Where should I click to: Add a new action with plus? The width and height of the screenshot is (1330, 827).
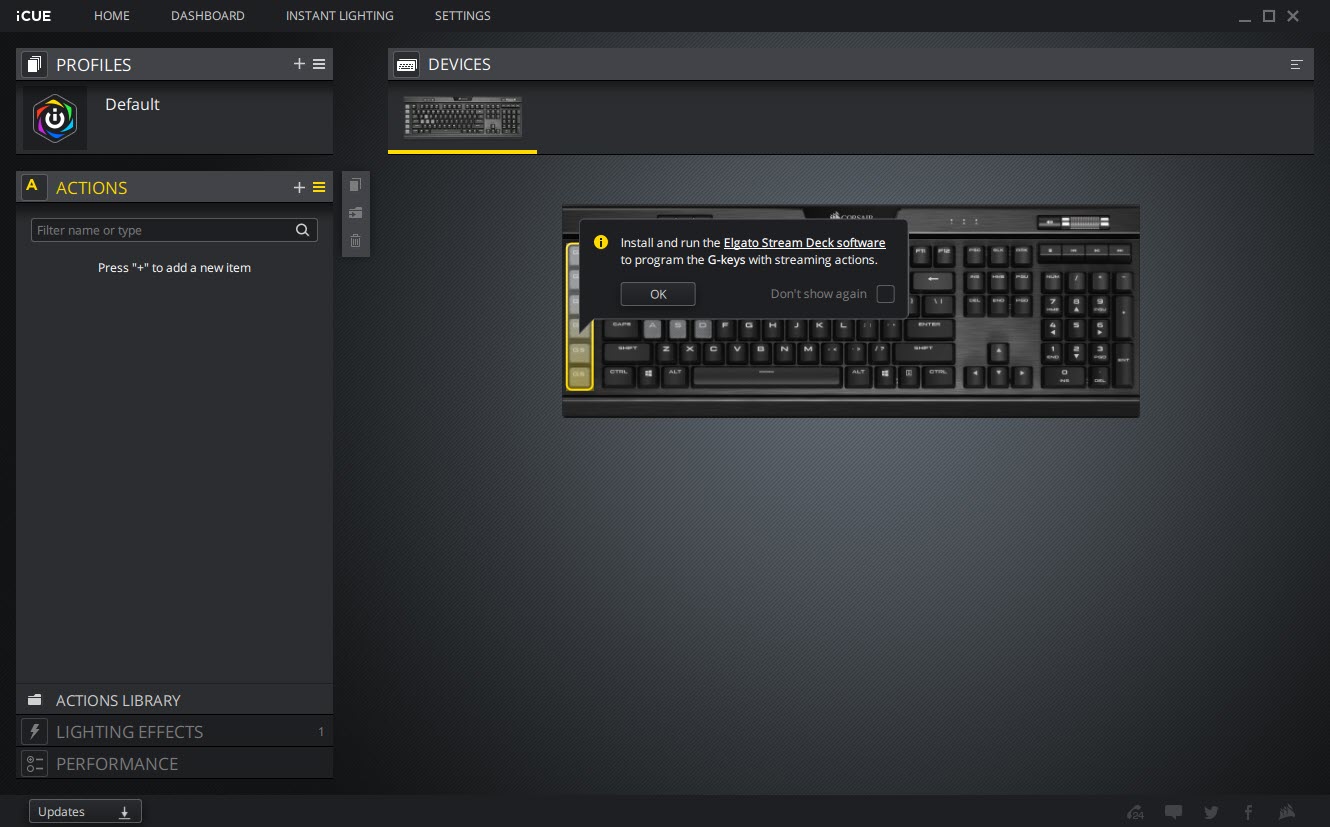pos(299,187)
